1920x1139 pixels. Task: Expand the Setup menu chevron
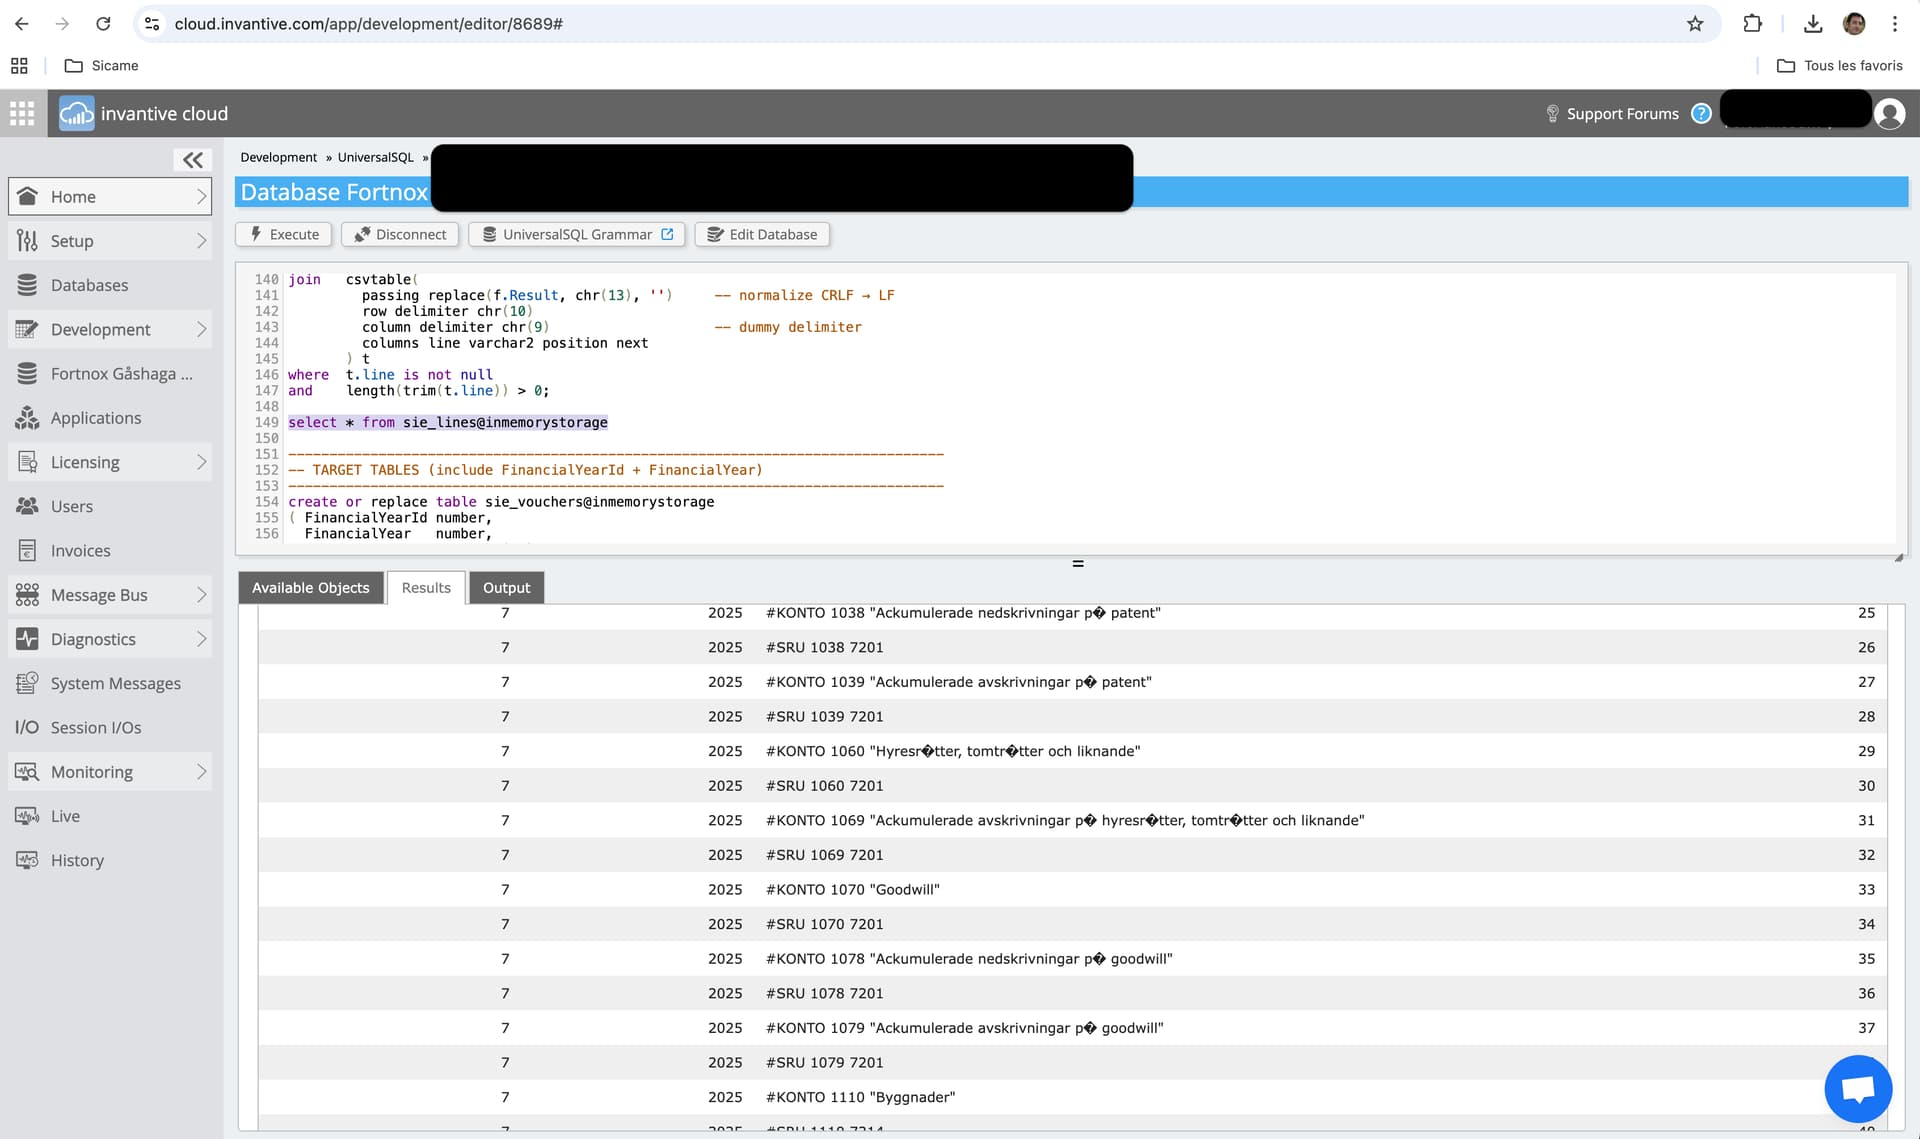201,241
